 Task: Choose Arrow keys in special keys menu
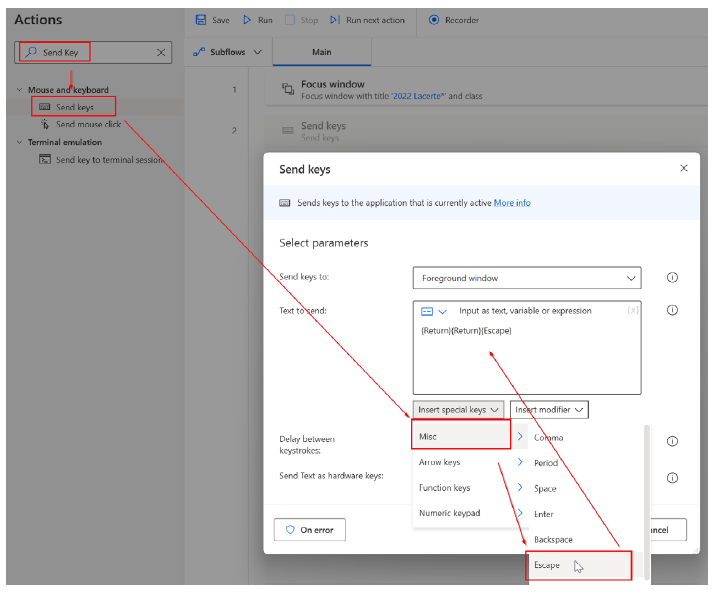[440, 463]
